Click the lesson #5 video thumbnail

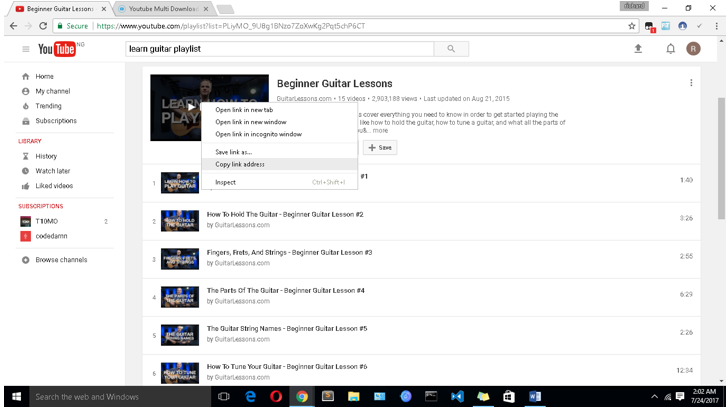(x=180, y=335)
